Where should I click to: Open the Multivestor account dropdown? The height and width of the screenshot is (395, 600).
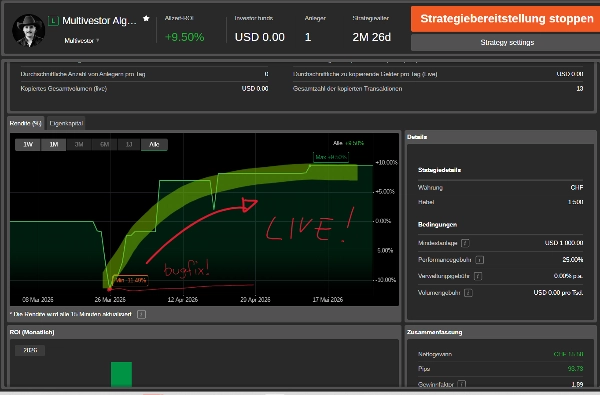tap(82, 41)
